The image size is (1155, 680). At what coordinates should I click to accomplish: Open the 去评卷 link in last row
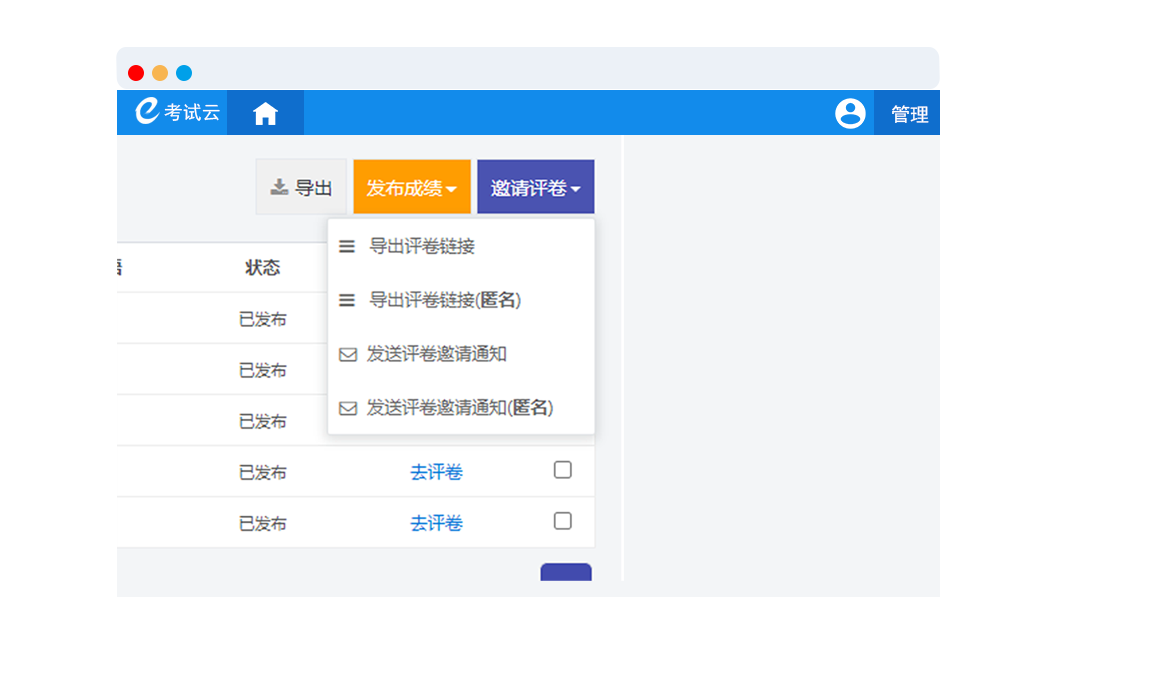tap(436, 523)
